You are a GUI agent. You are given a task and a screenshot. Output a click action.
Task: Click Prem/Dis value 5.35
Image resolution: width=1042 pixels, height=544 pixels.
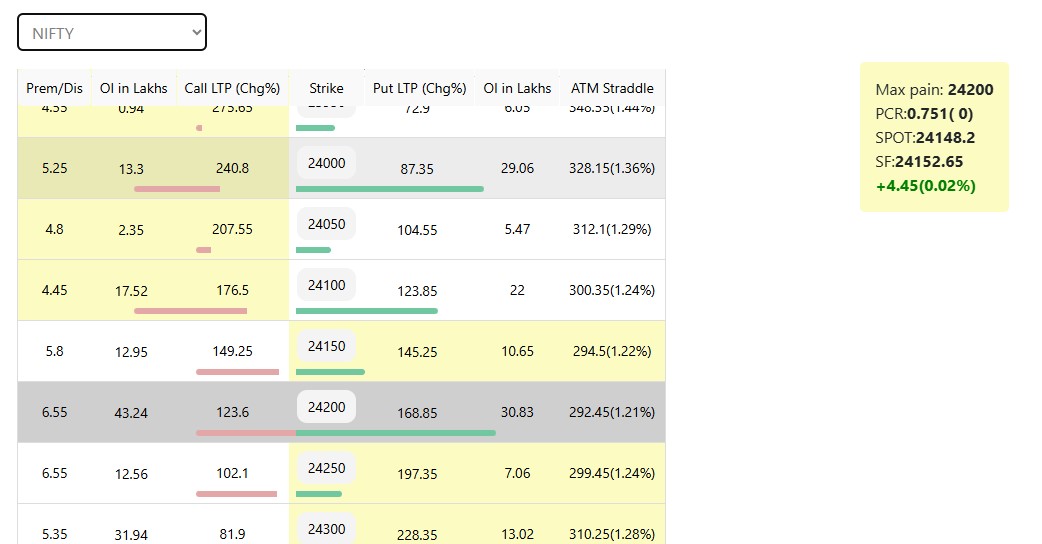[54, 534]
